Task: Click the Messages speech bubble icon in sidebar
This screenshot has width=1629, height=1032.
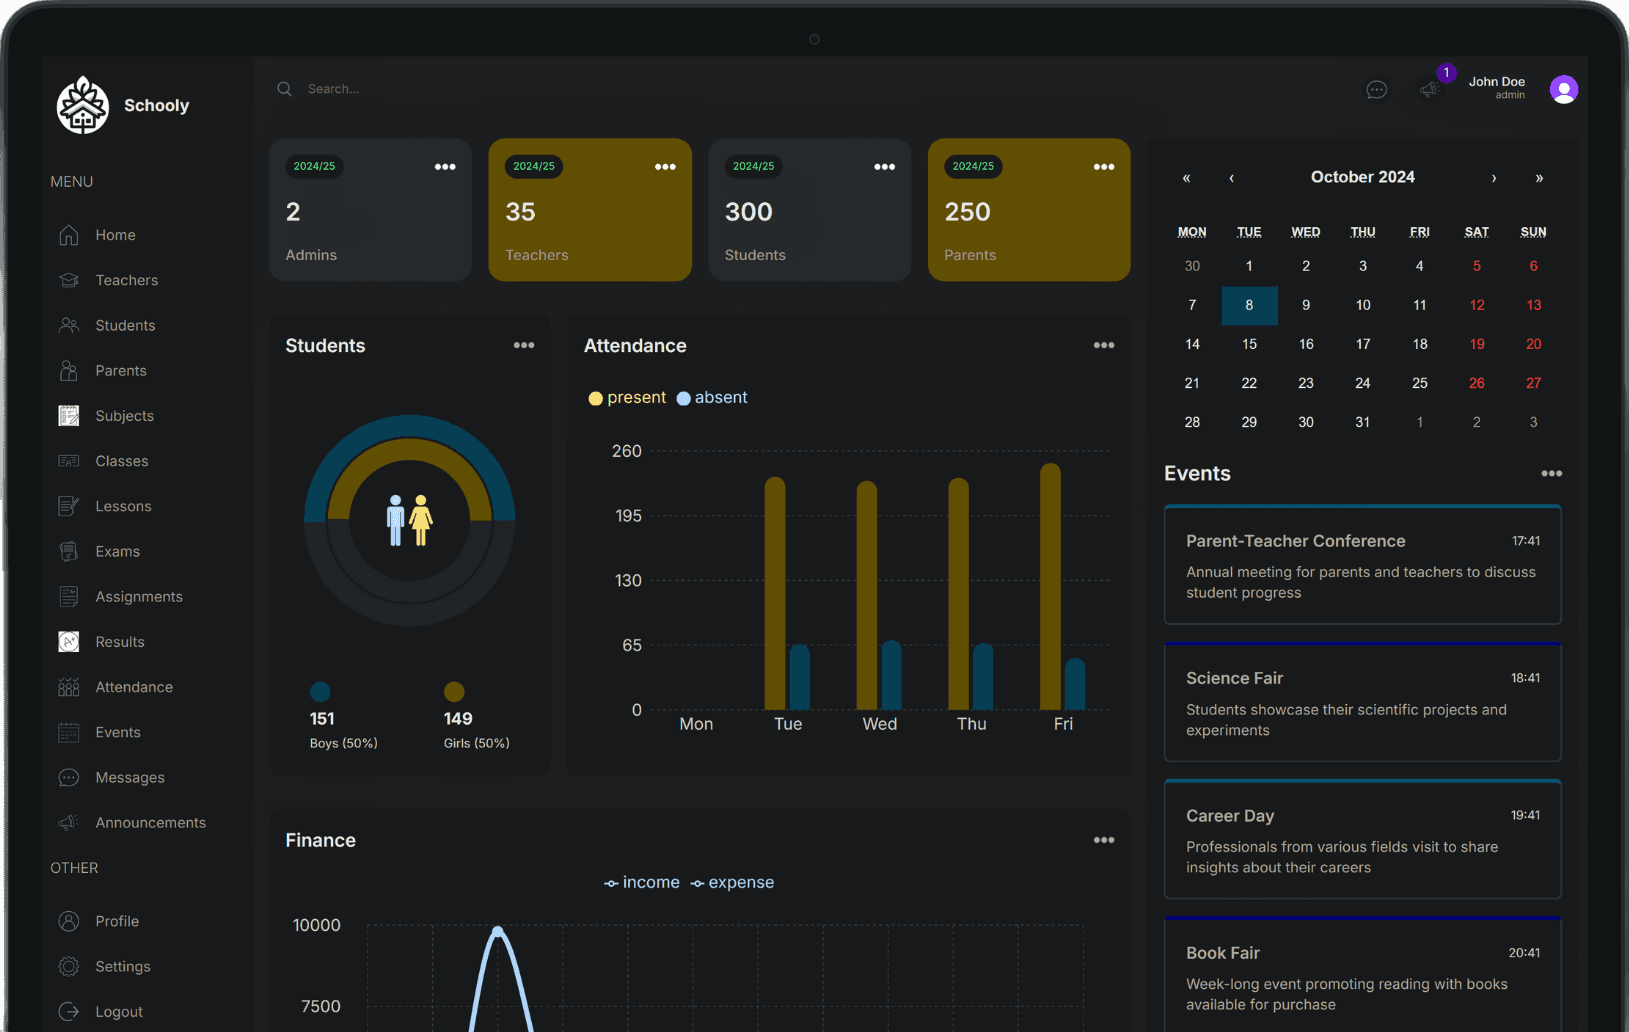Action: coord(69,778)
